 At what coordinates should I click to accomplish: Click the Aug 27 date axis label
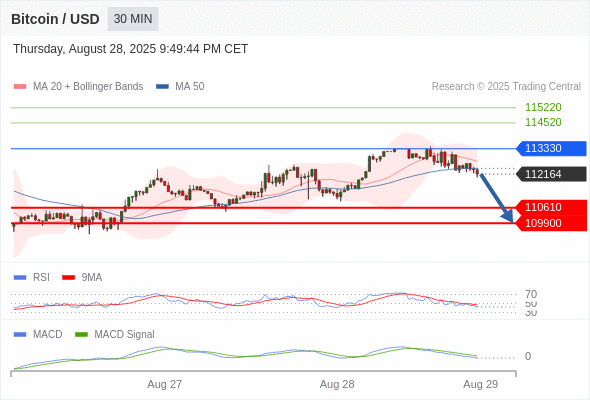(164, 384)
